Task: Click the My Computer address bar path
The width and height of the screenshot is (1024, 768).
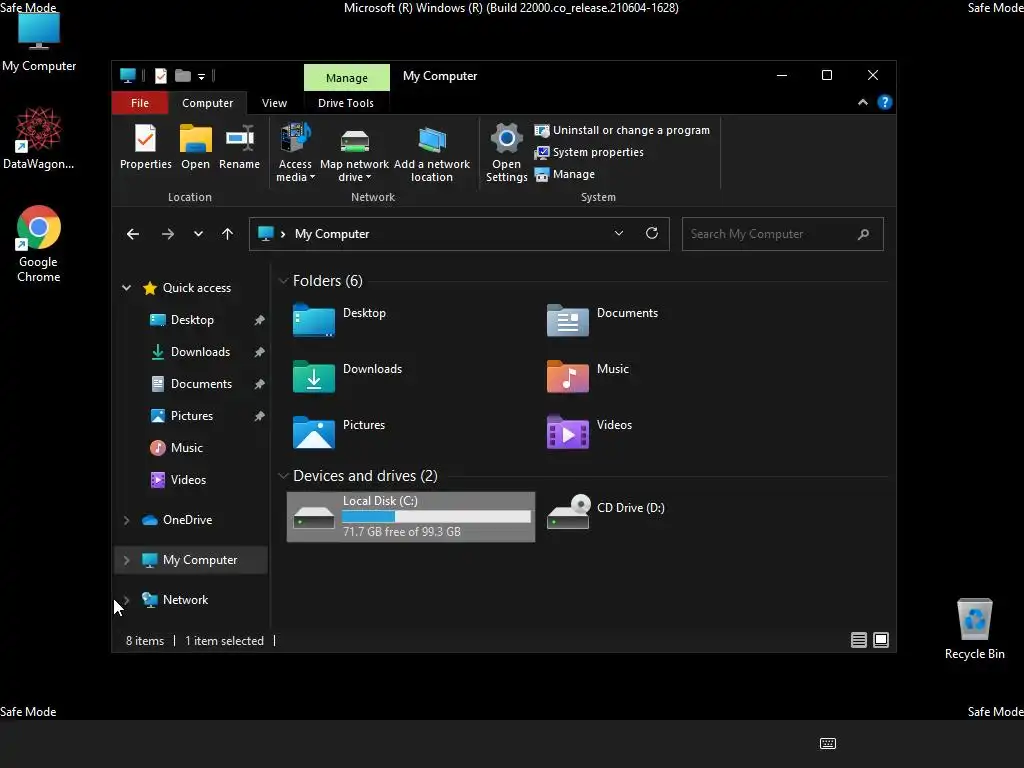Action: 332,234
